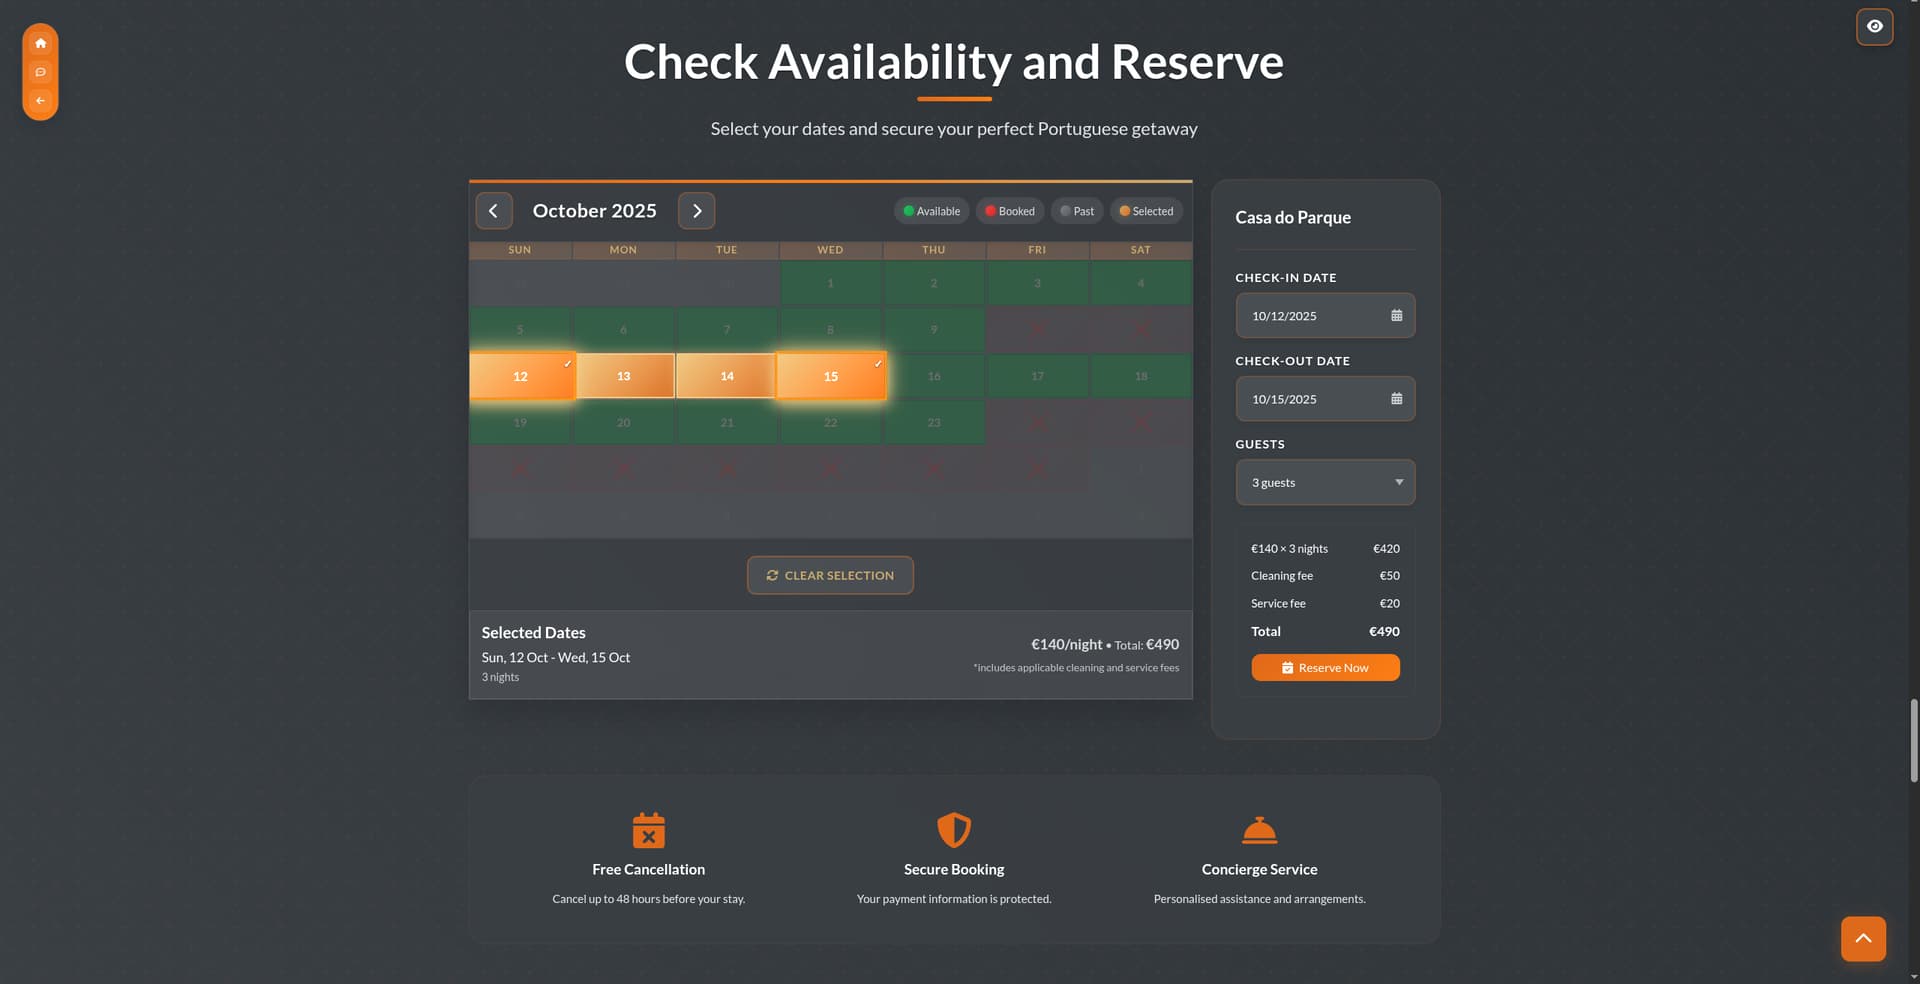Go to the previous month in the calendar
The width and height of the screenshot is (1920, 984).
493,211
